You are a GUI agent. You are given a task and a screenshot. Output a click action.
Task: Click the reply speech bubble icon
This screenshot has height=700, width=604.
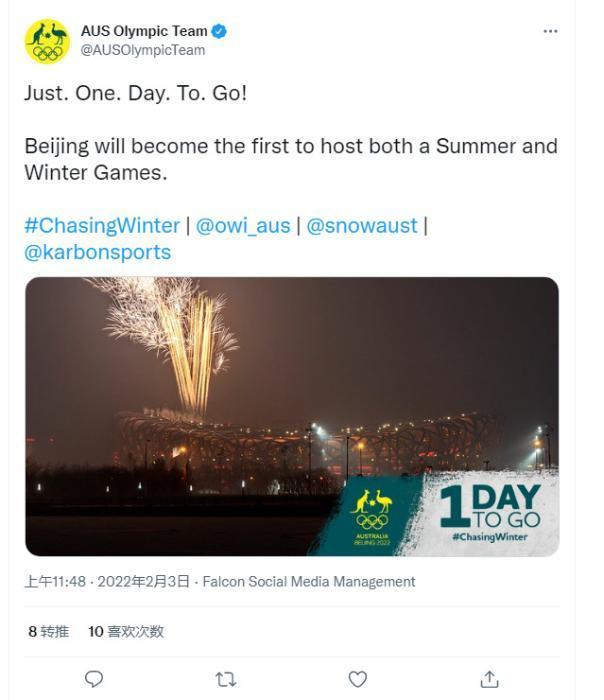click(x=94, y=679)
